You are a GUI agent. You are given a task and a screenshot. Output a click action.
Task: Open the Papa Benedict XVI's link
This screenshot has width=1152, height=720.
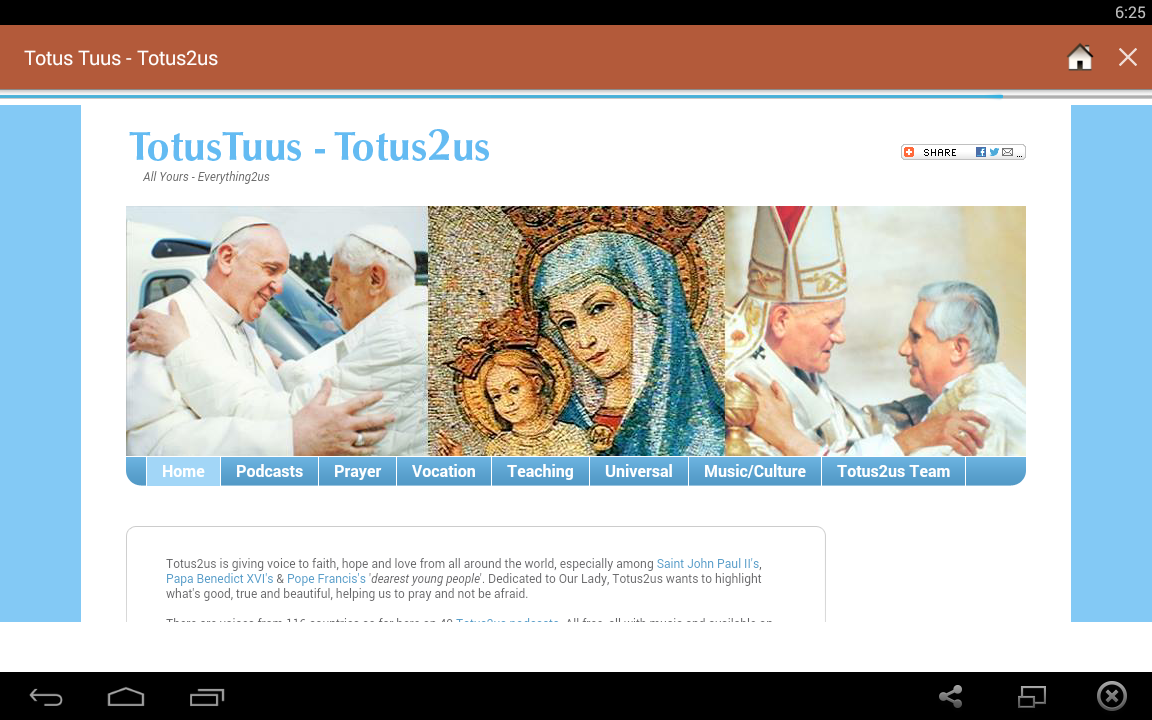[220, 578]
